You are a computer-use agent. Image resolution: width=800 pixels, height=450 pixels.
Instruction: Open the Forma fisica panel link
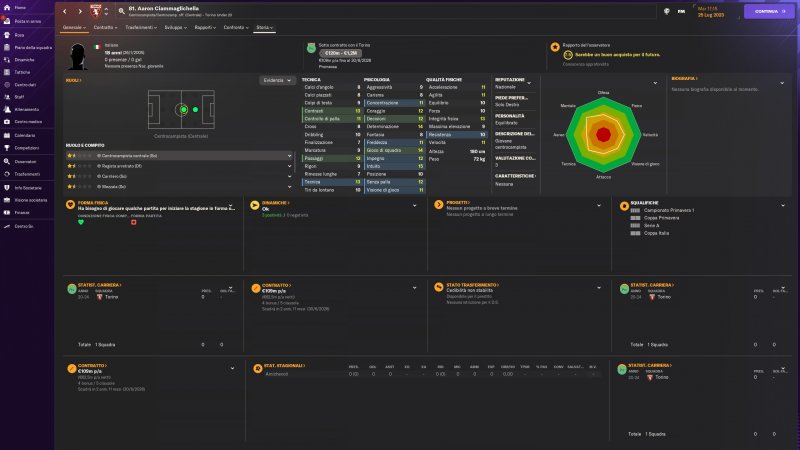click(95, 202)
